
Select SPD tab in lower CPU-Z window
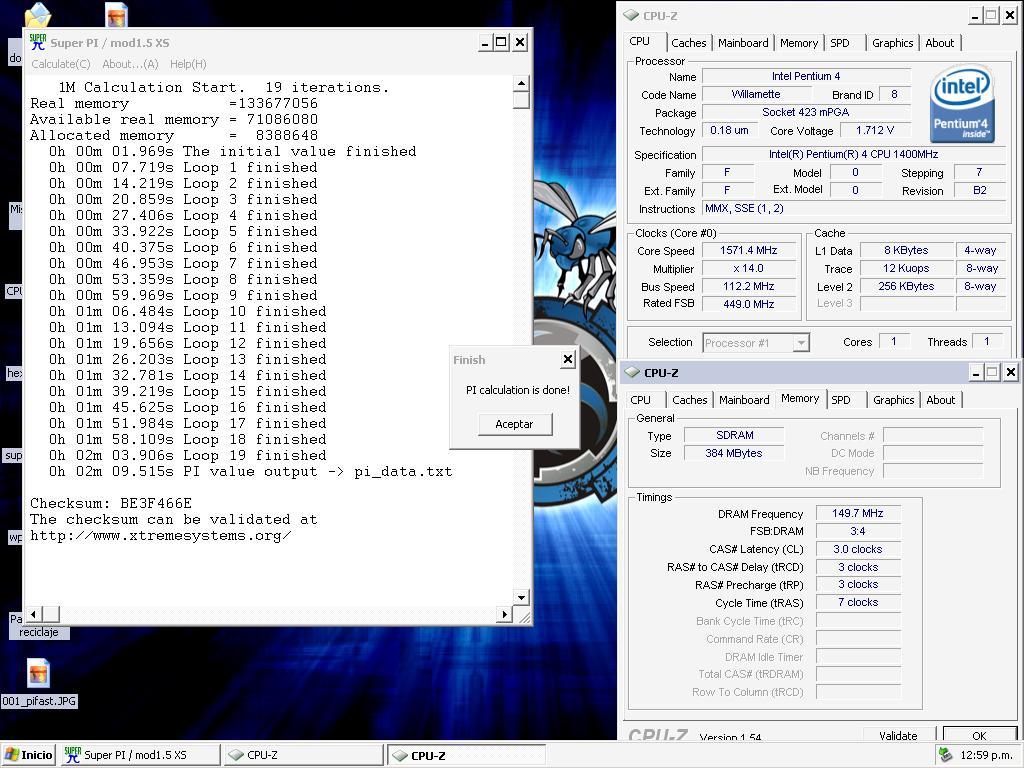[x=841, y=400]
